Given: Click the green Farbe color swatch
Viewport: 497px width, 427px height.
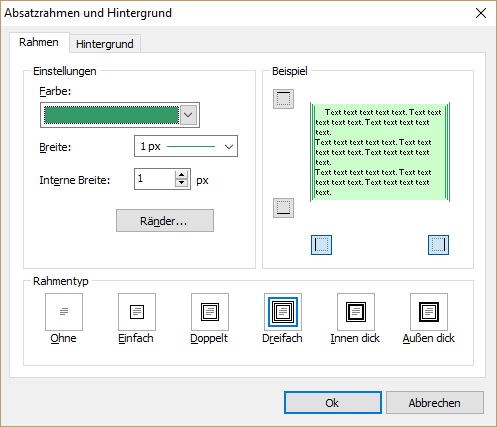Looking at the screenshot, I should tap(111, 115).
